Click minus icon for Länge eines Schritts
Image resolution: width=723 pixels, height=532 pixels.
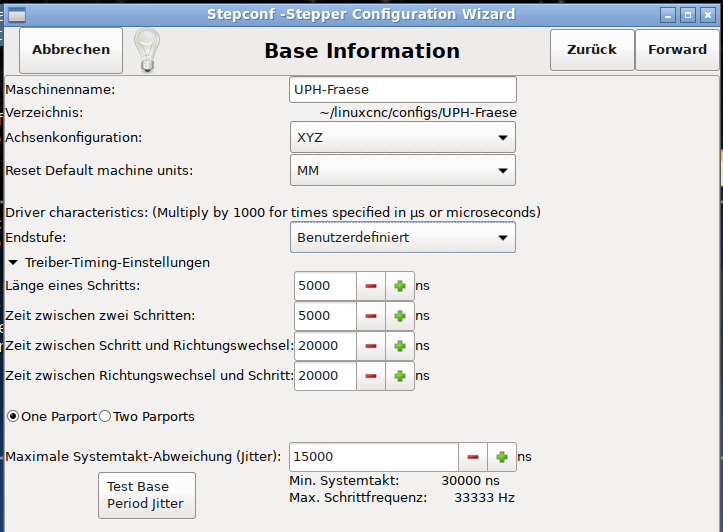[371, 286]
